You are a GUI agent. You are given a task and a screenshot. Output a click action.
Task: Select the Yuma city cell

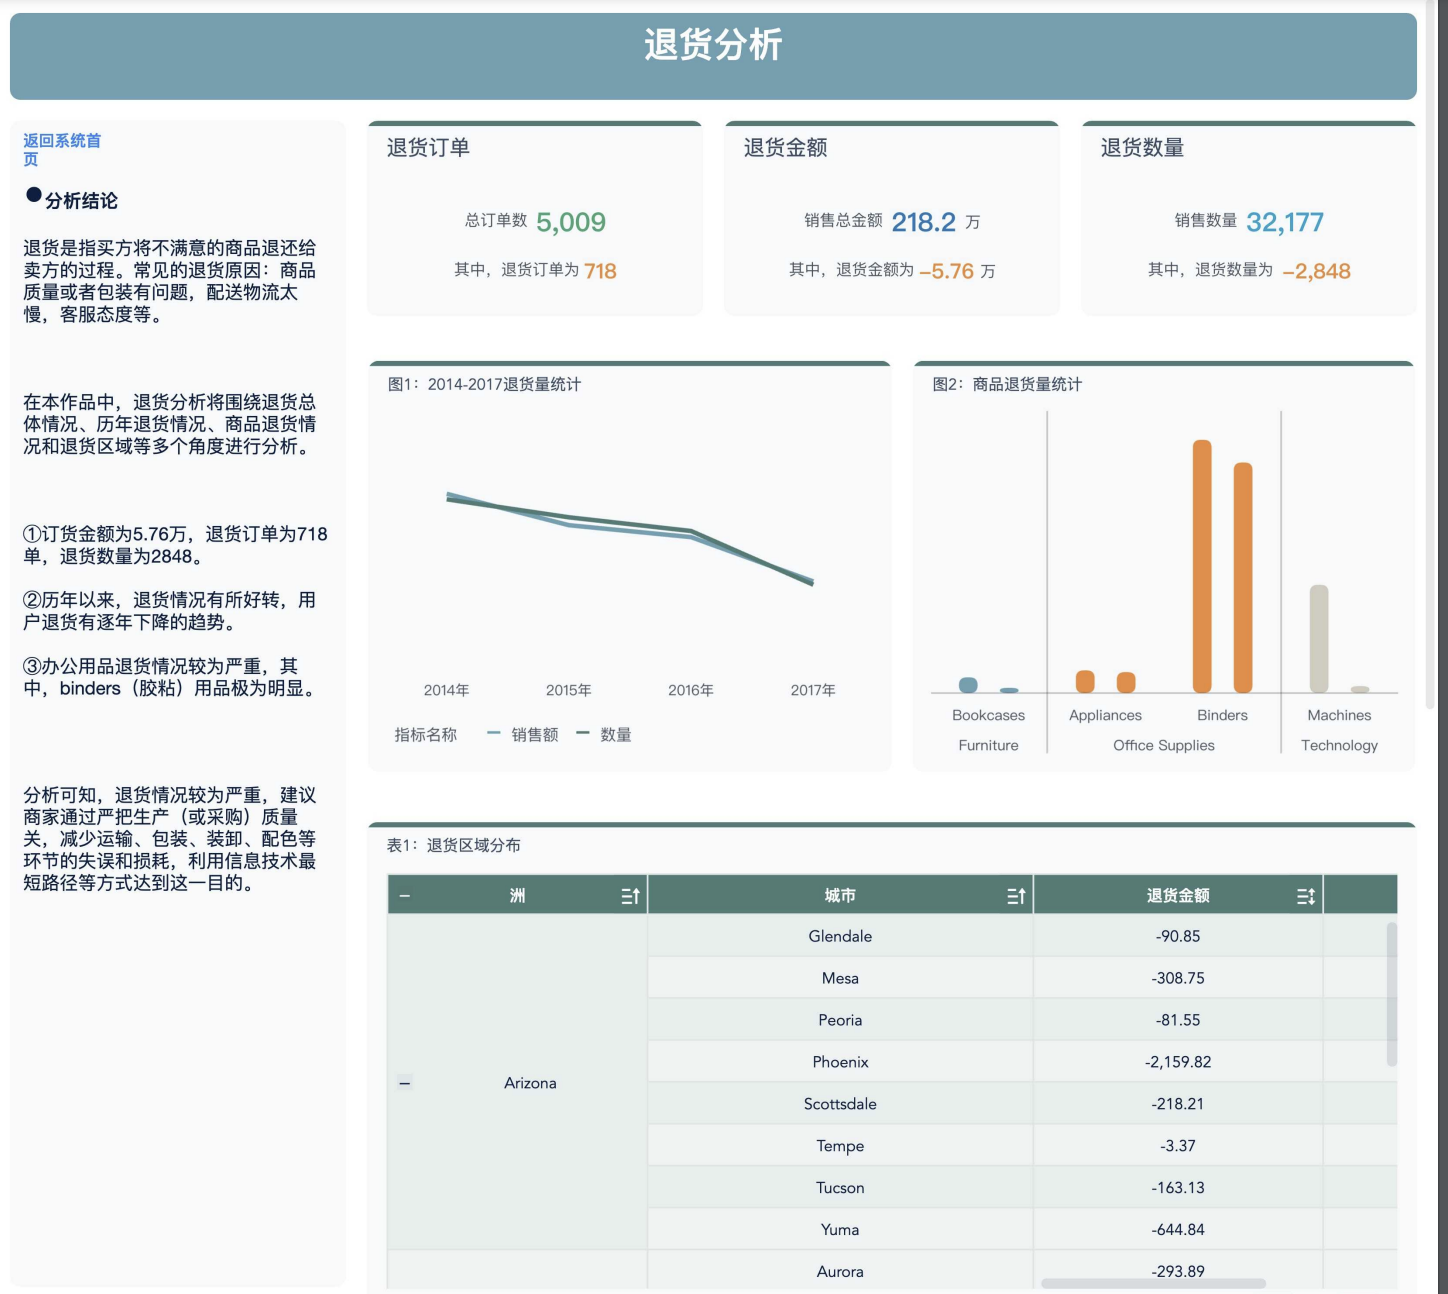point(840,1230)
